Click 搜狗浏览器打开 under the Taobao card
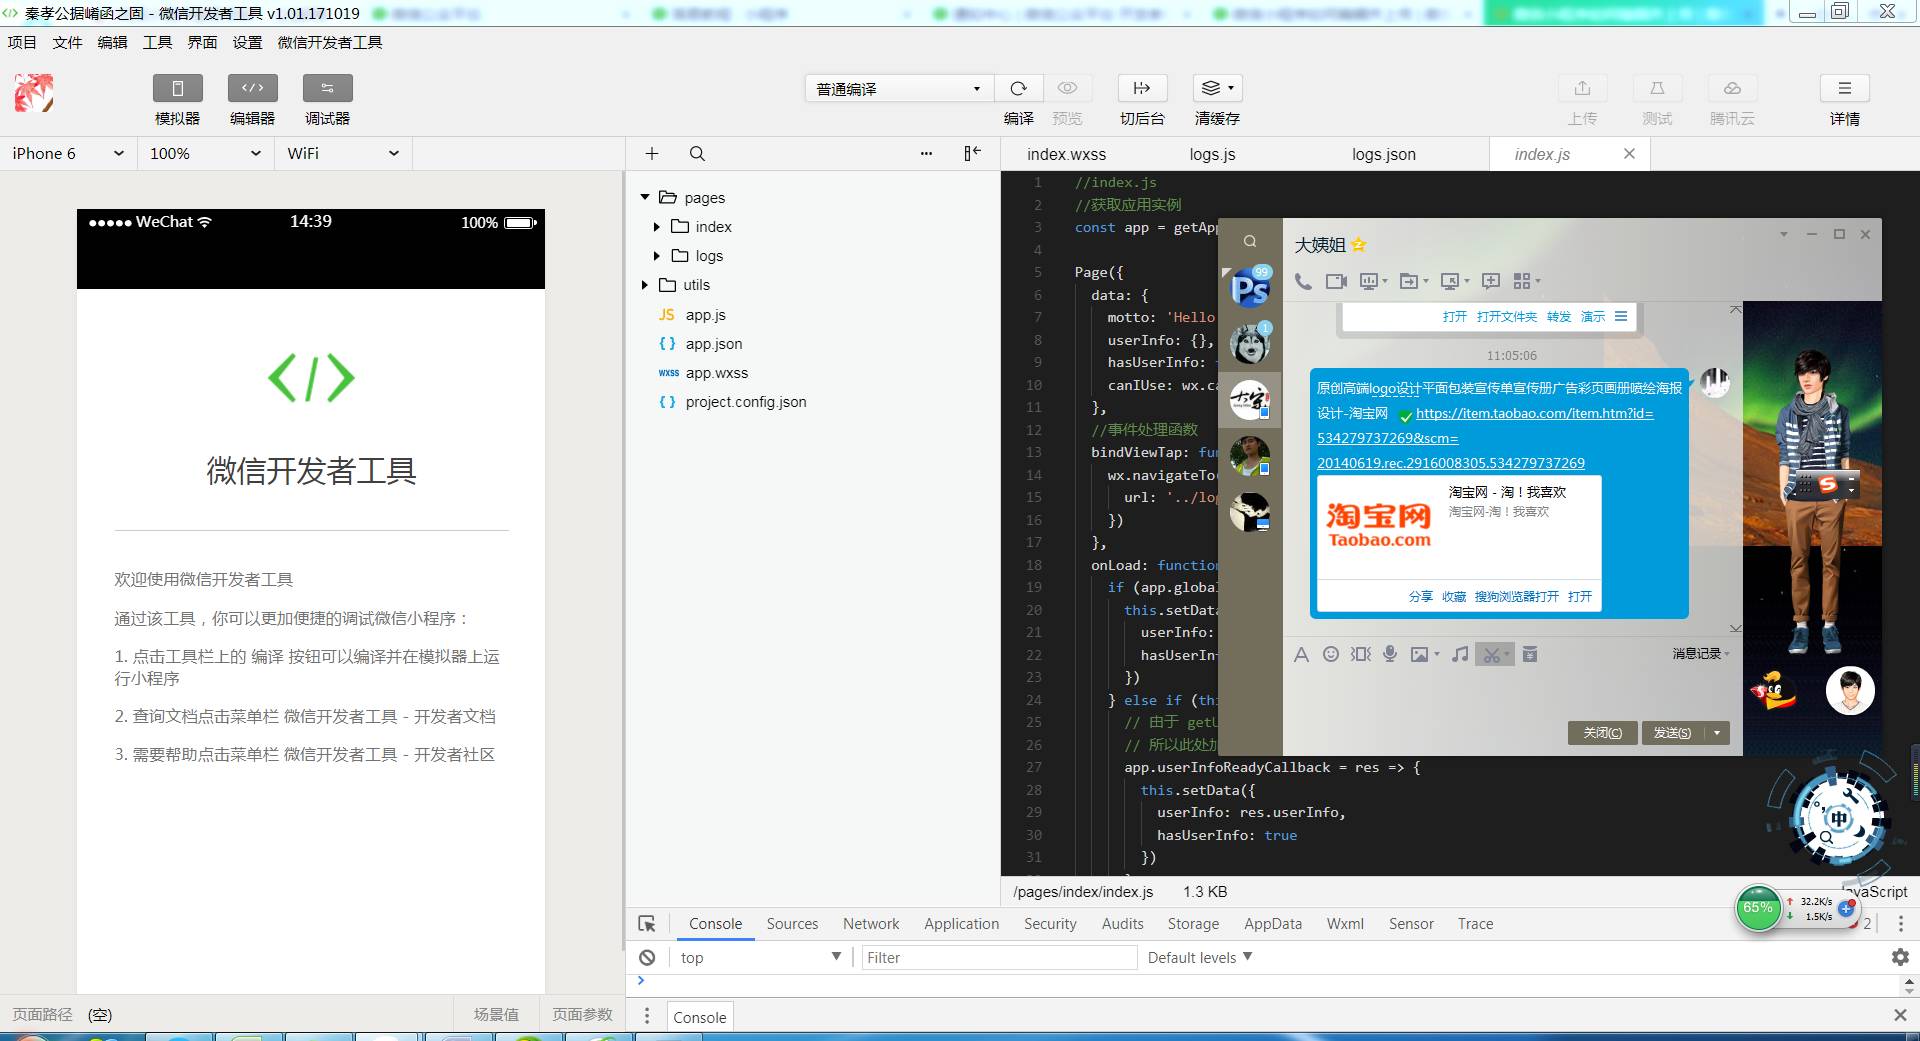The height and width of the screenshot is (1041, 1920). pos(1516,596)
